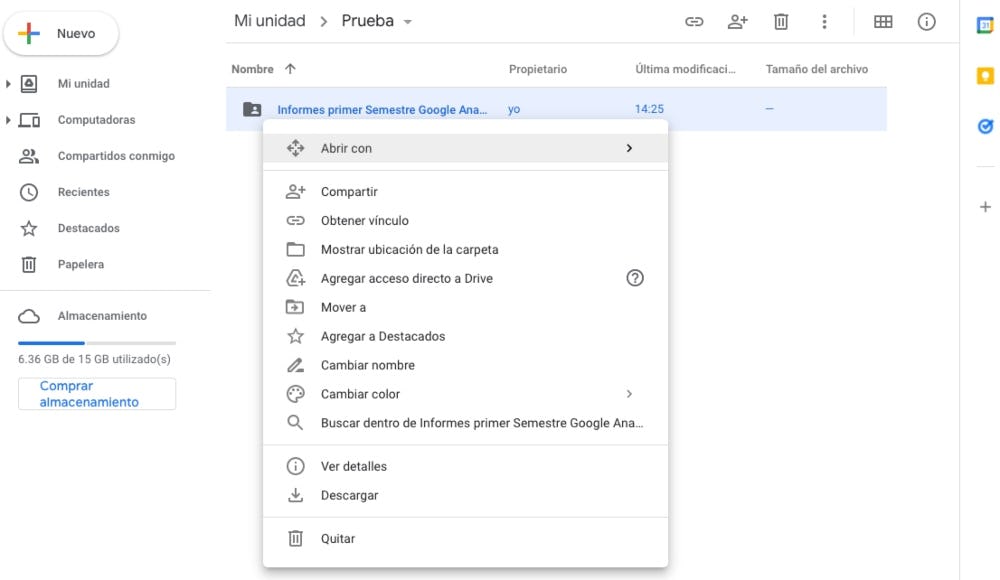The height and width of the screenshot is (580, 1000).
Task: Choose Descargar in the context menu
Action: pyautogui.click(x=349, y=495)
